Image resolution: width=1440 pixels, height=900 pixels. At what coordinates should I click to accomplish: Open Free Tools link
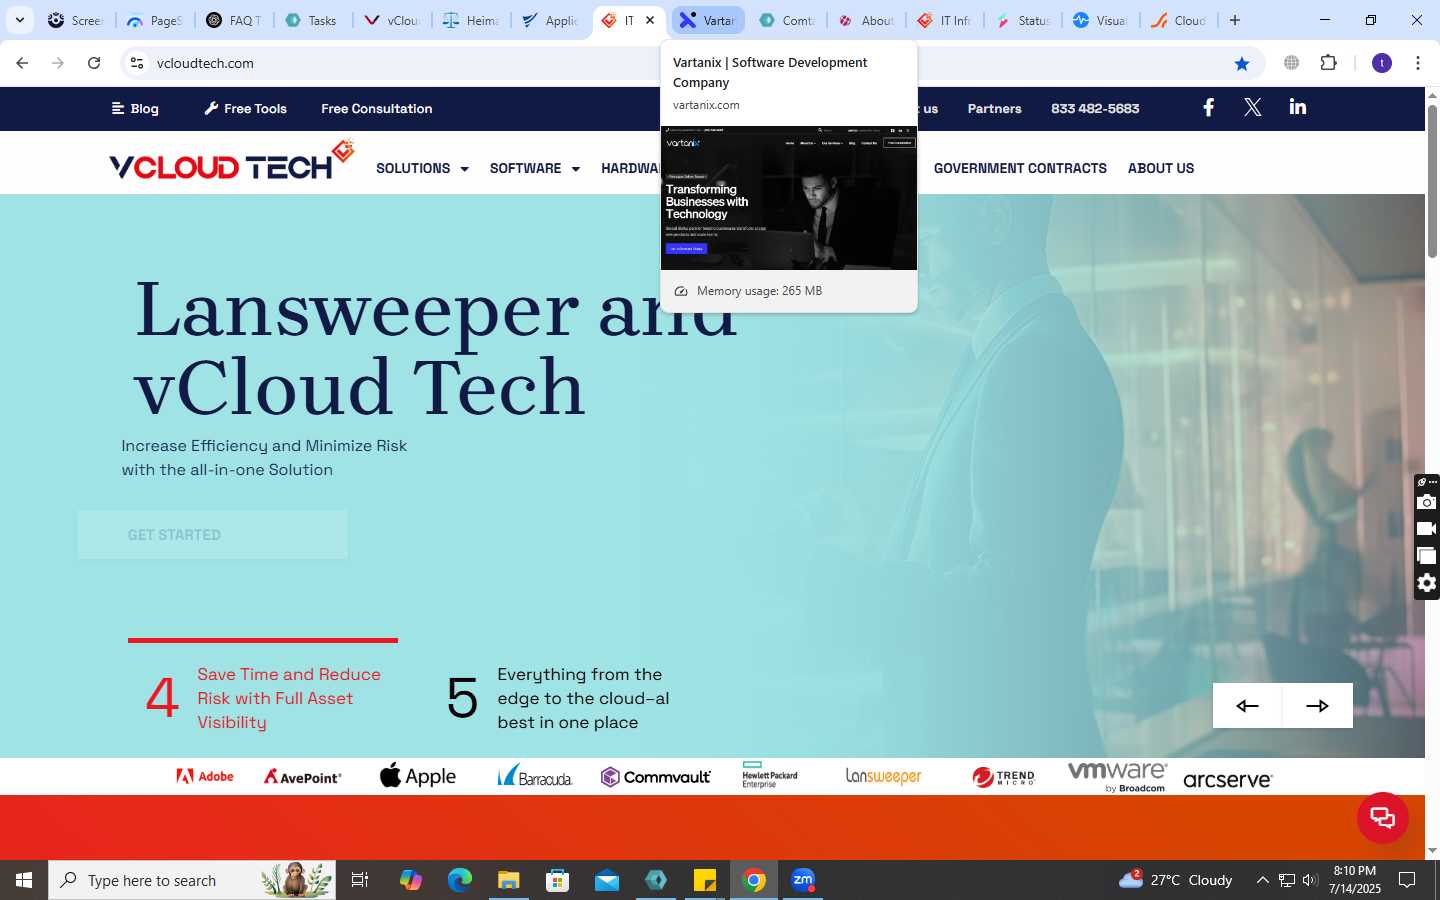245,109
